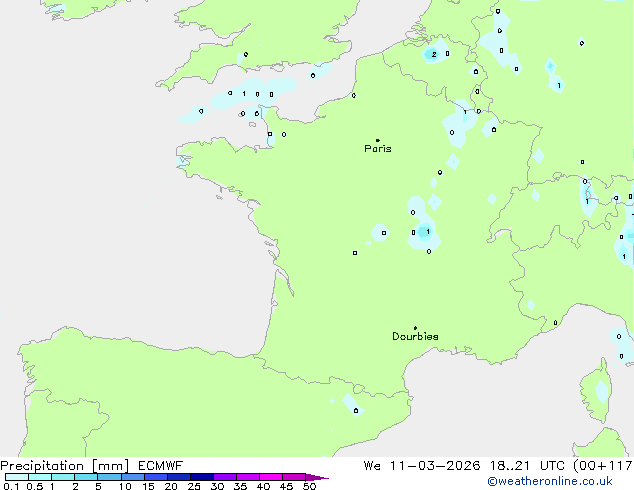634x490 pixels.
Task: Pick the blue 5–10 mm legend swatch
Action: [110, 477]
